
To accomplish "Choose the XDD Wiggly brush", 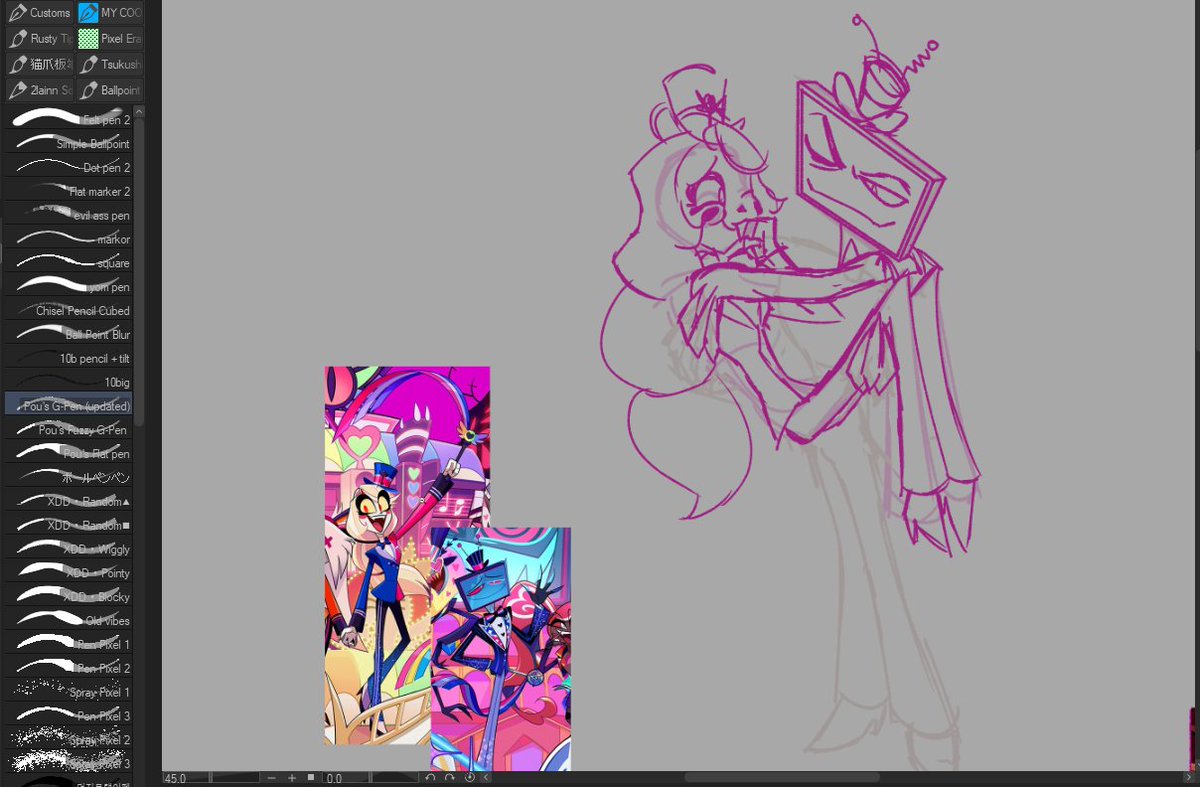I will pyautogui.click(x=68, y=549).
